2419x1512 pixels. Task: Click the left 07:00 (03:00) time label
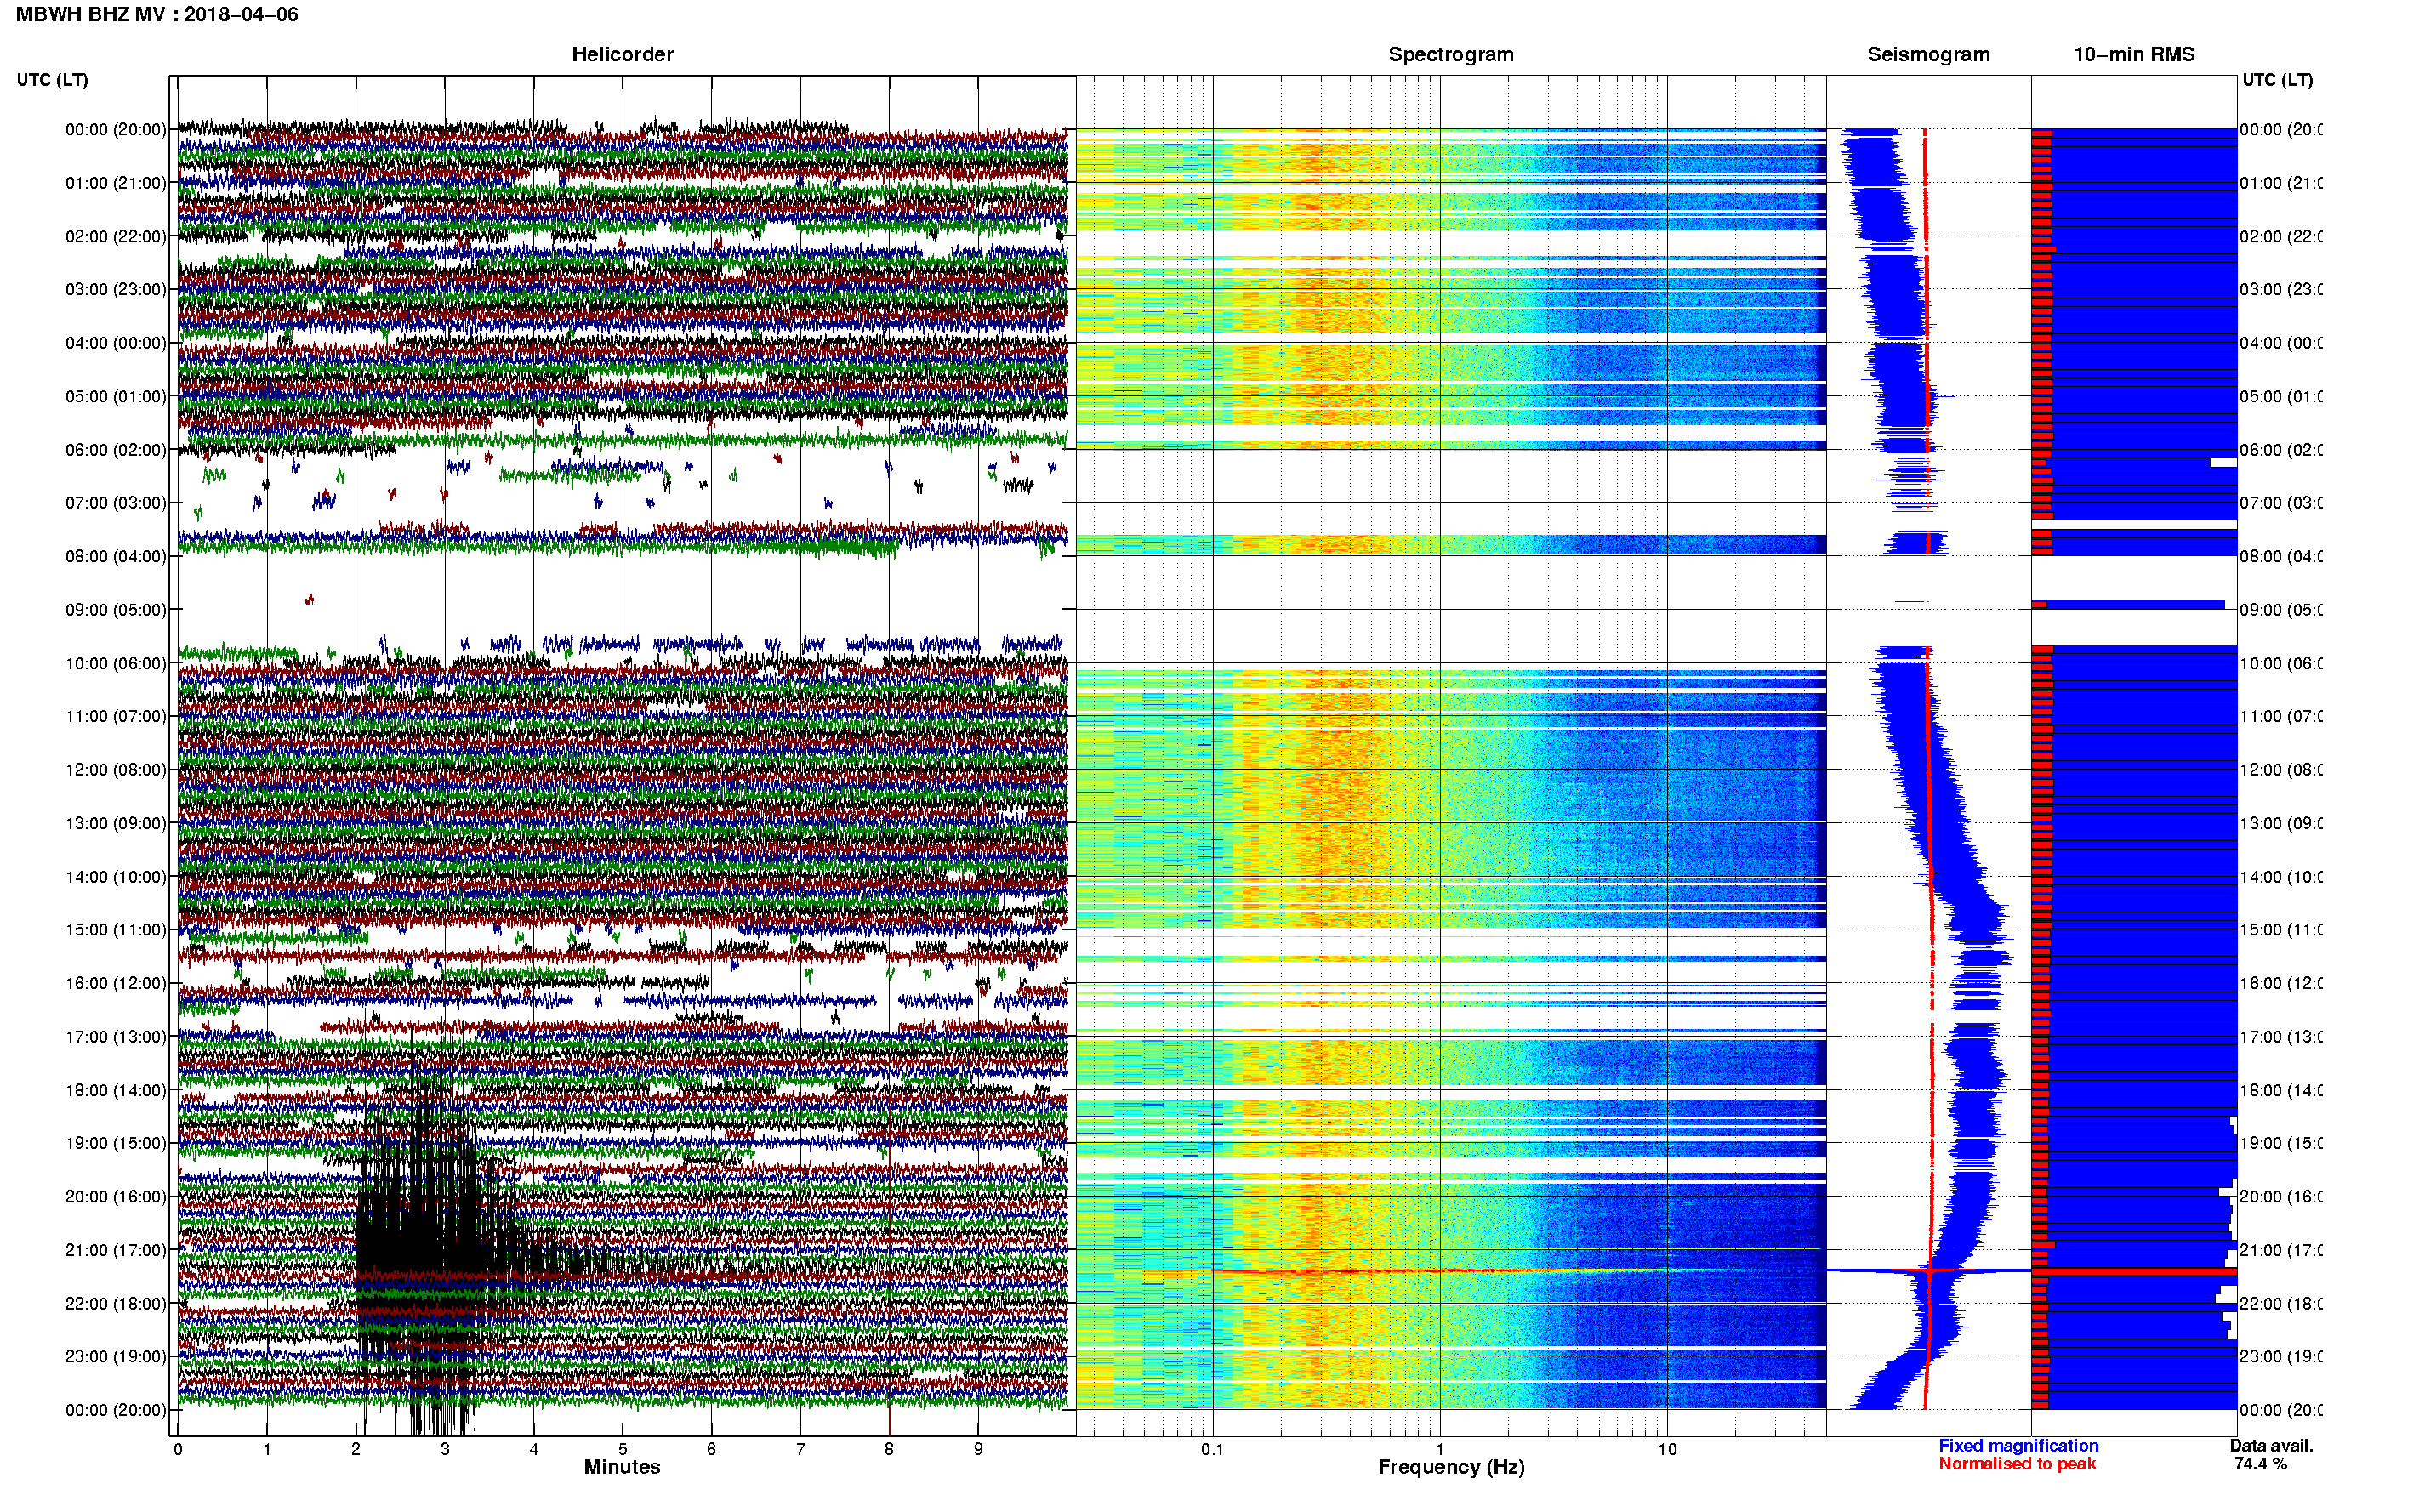point(116,503)
